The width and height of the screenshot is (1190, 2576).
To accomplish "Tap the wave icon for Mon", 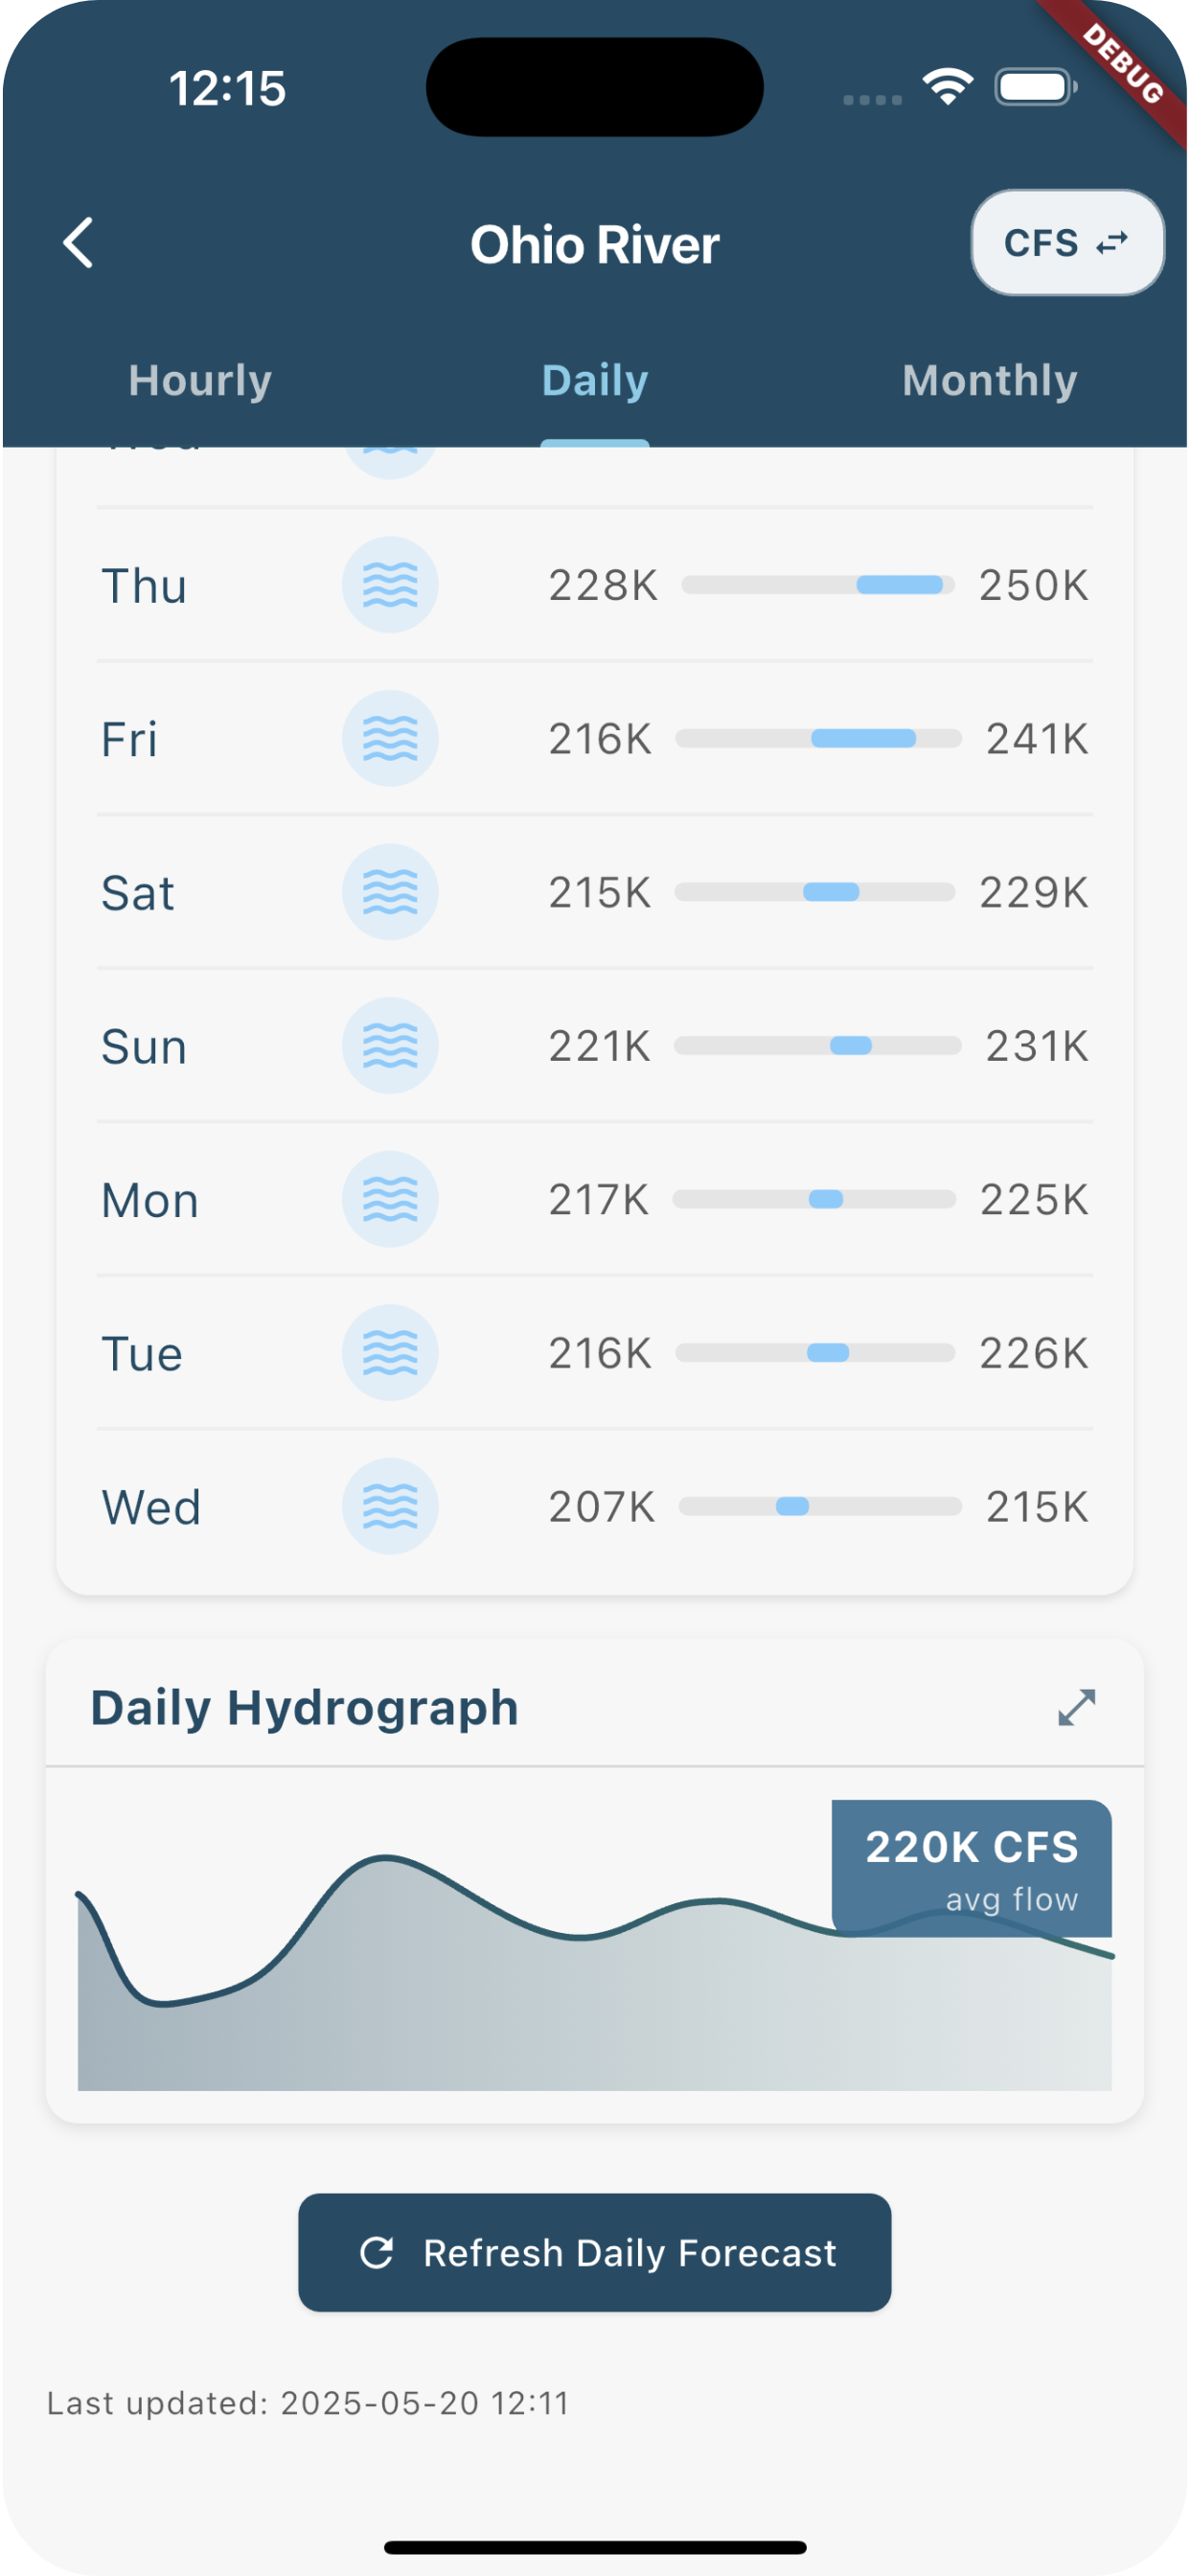I will tap(390, 1199).
